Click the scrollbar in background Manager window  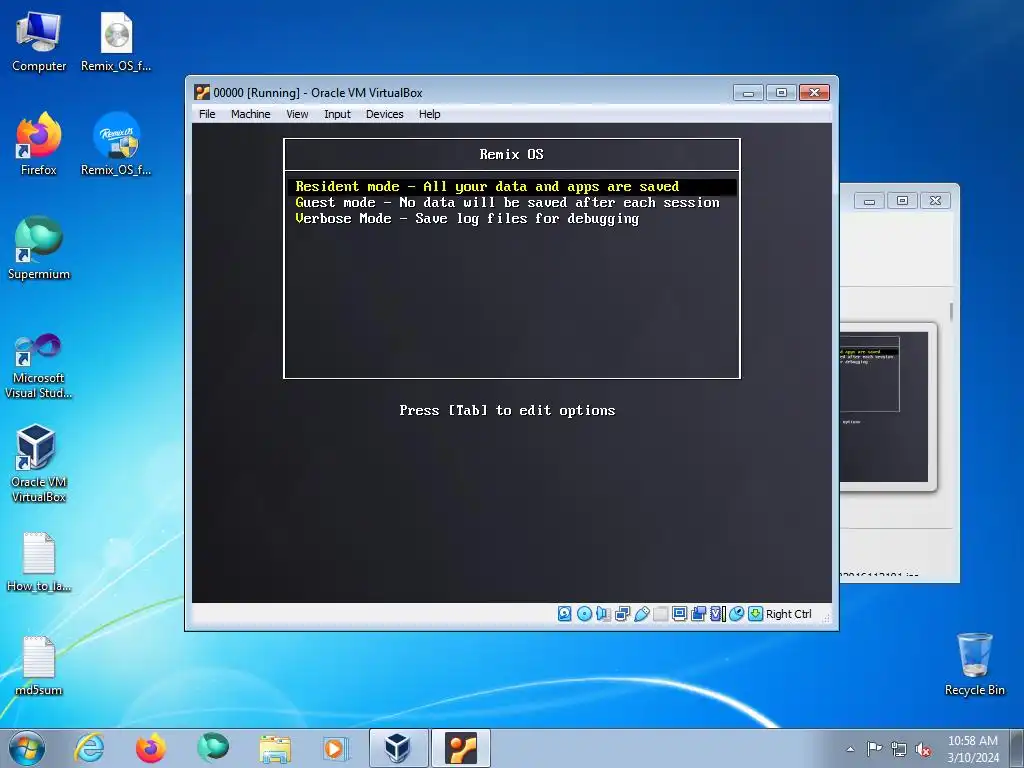951,312
